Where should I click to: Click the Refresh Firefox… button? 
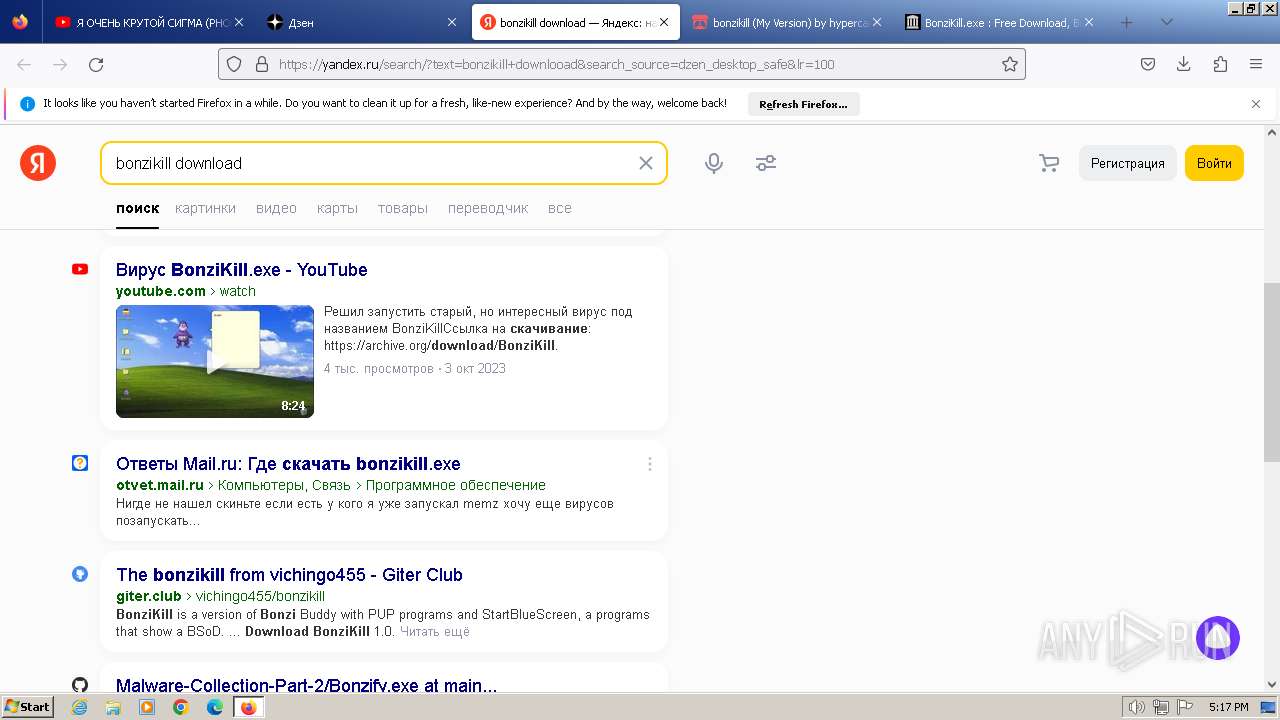pos(803,104)
